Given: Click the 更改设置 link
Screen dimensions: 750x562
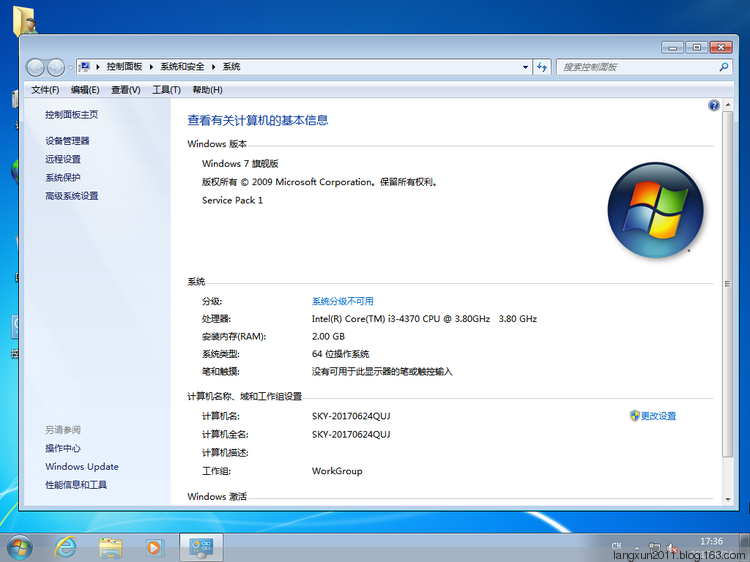Looking at the screenshot, I should coord(658,416).
